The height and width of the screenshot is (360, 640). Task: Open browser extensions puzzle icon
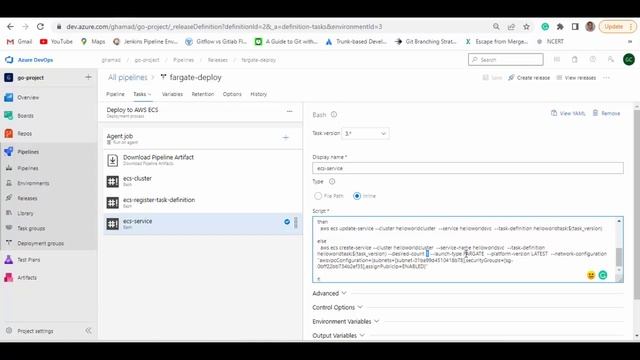coord(560,27)
